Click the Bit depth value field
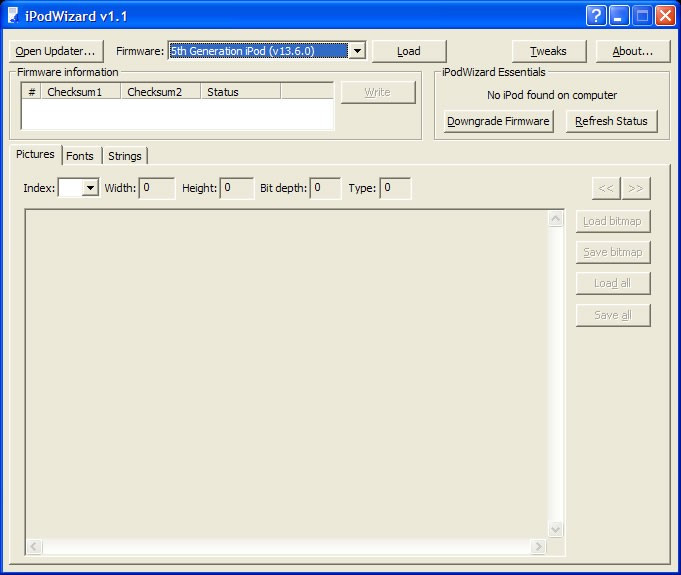The width and height of the screenshot is (681, 575). pos(325,188)
